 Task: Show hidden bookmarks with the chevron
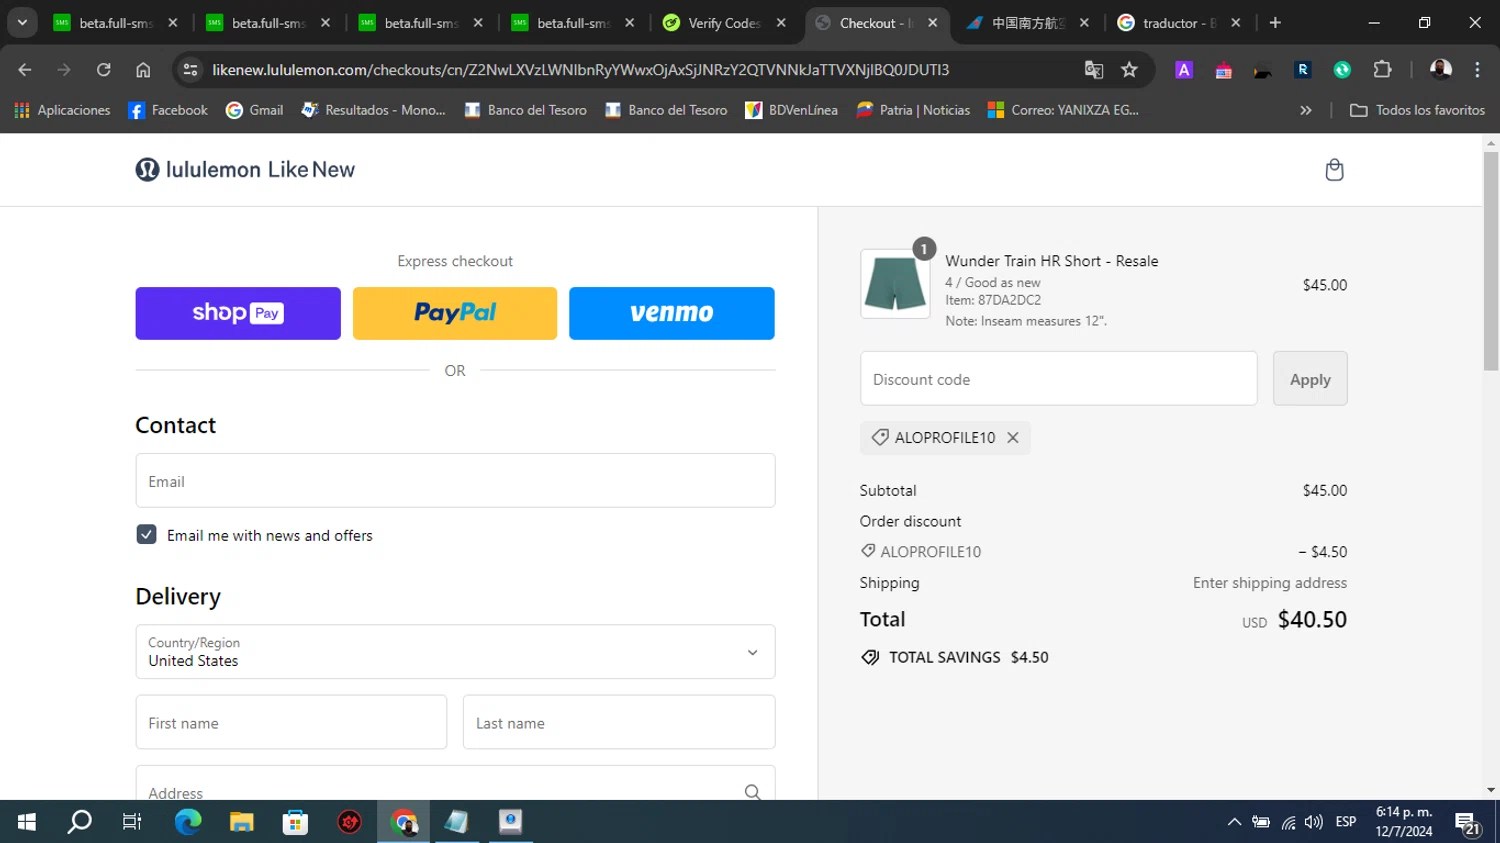click(x=1305, y=110)
